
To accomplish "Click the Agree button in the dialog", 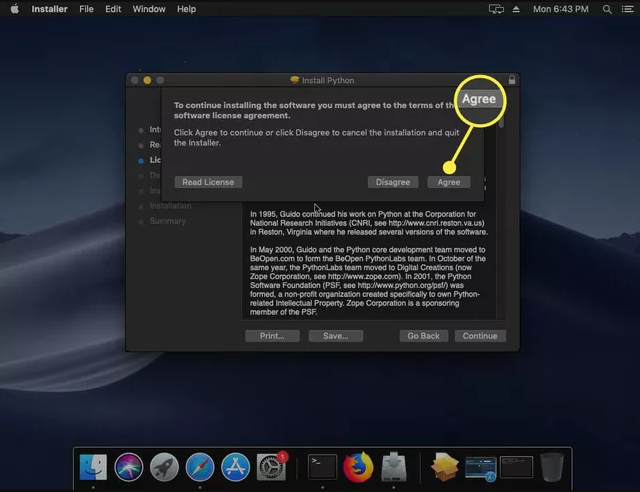I will (449, 182).
